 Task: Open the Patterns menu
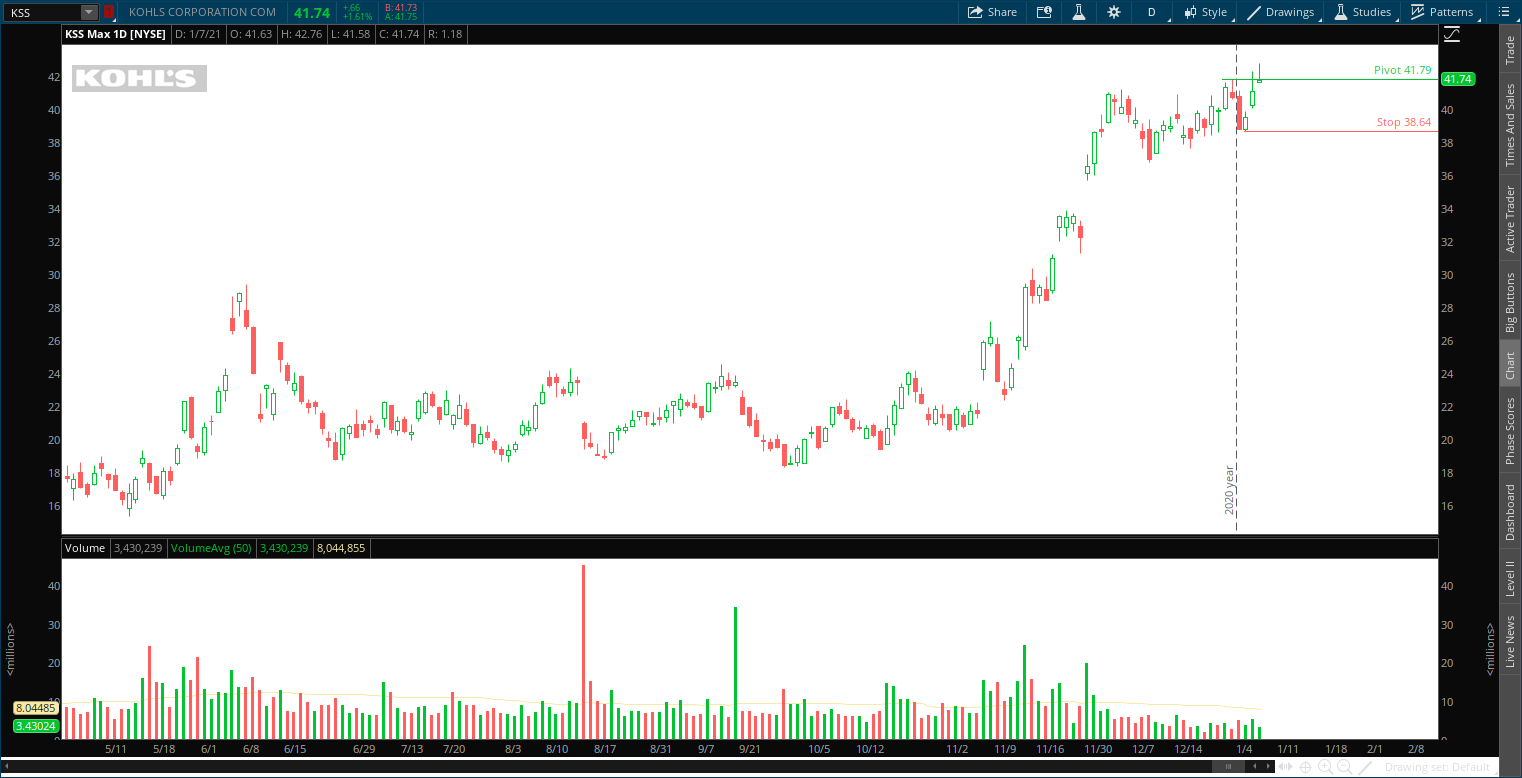1442,12
